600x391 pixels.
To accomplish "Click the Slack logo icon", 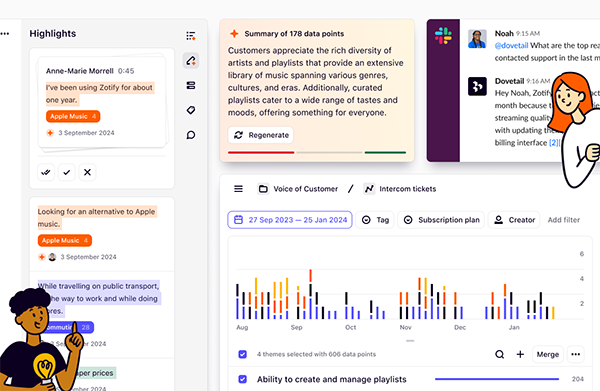I will (443, 36).
